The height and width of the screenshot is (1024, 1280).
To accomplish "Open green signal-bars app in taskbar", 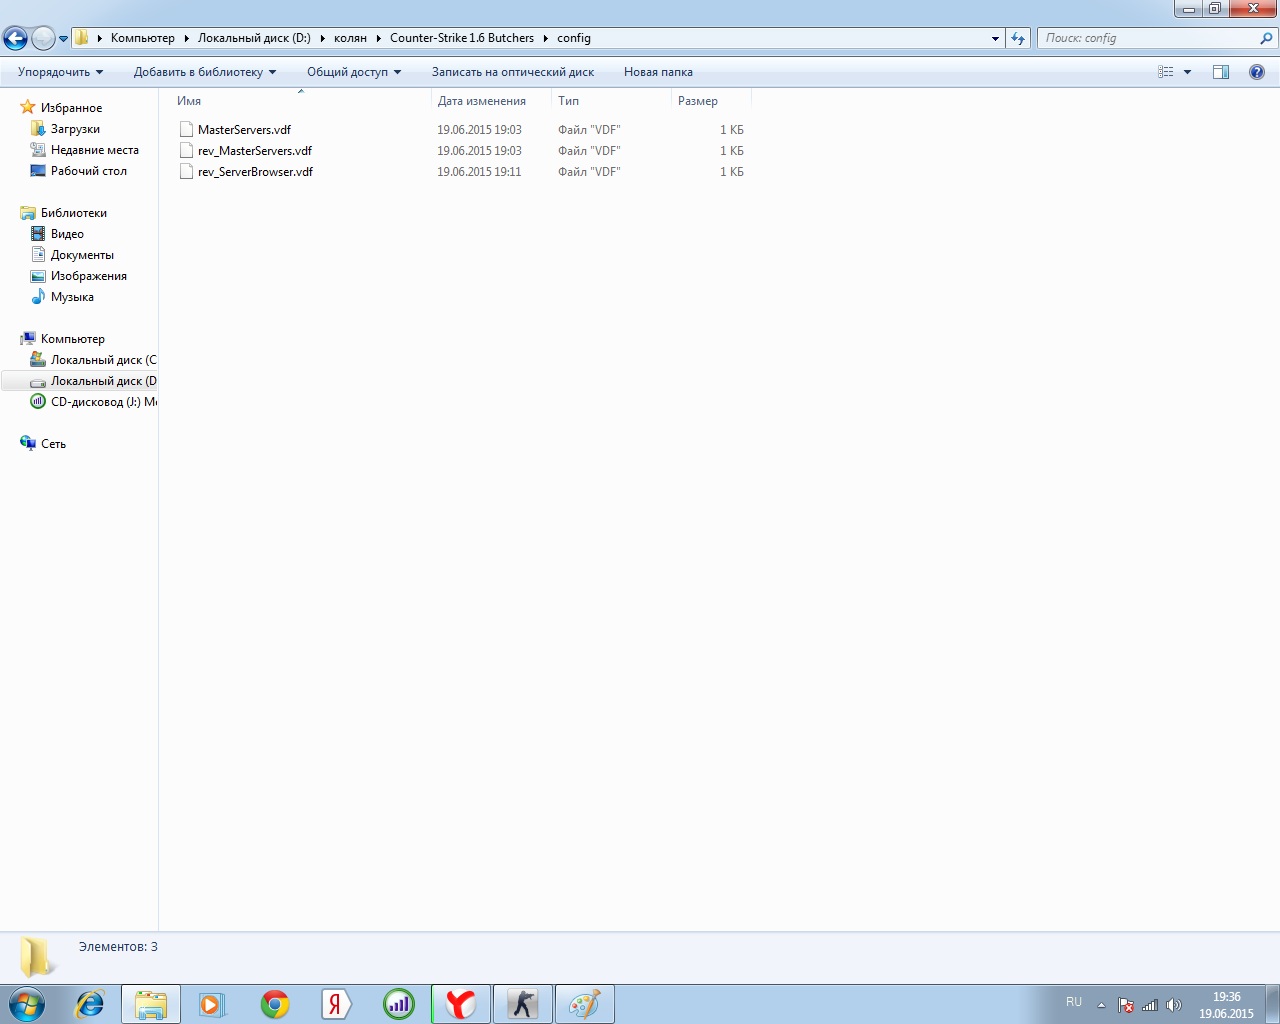I will click(x=398, y=1004).
